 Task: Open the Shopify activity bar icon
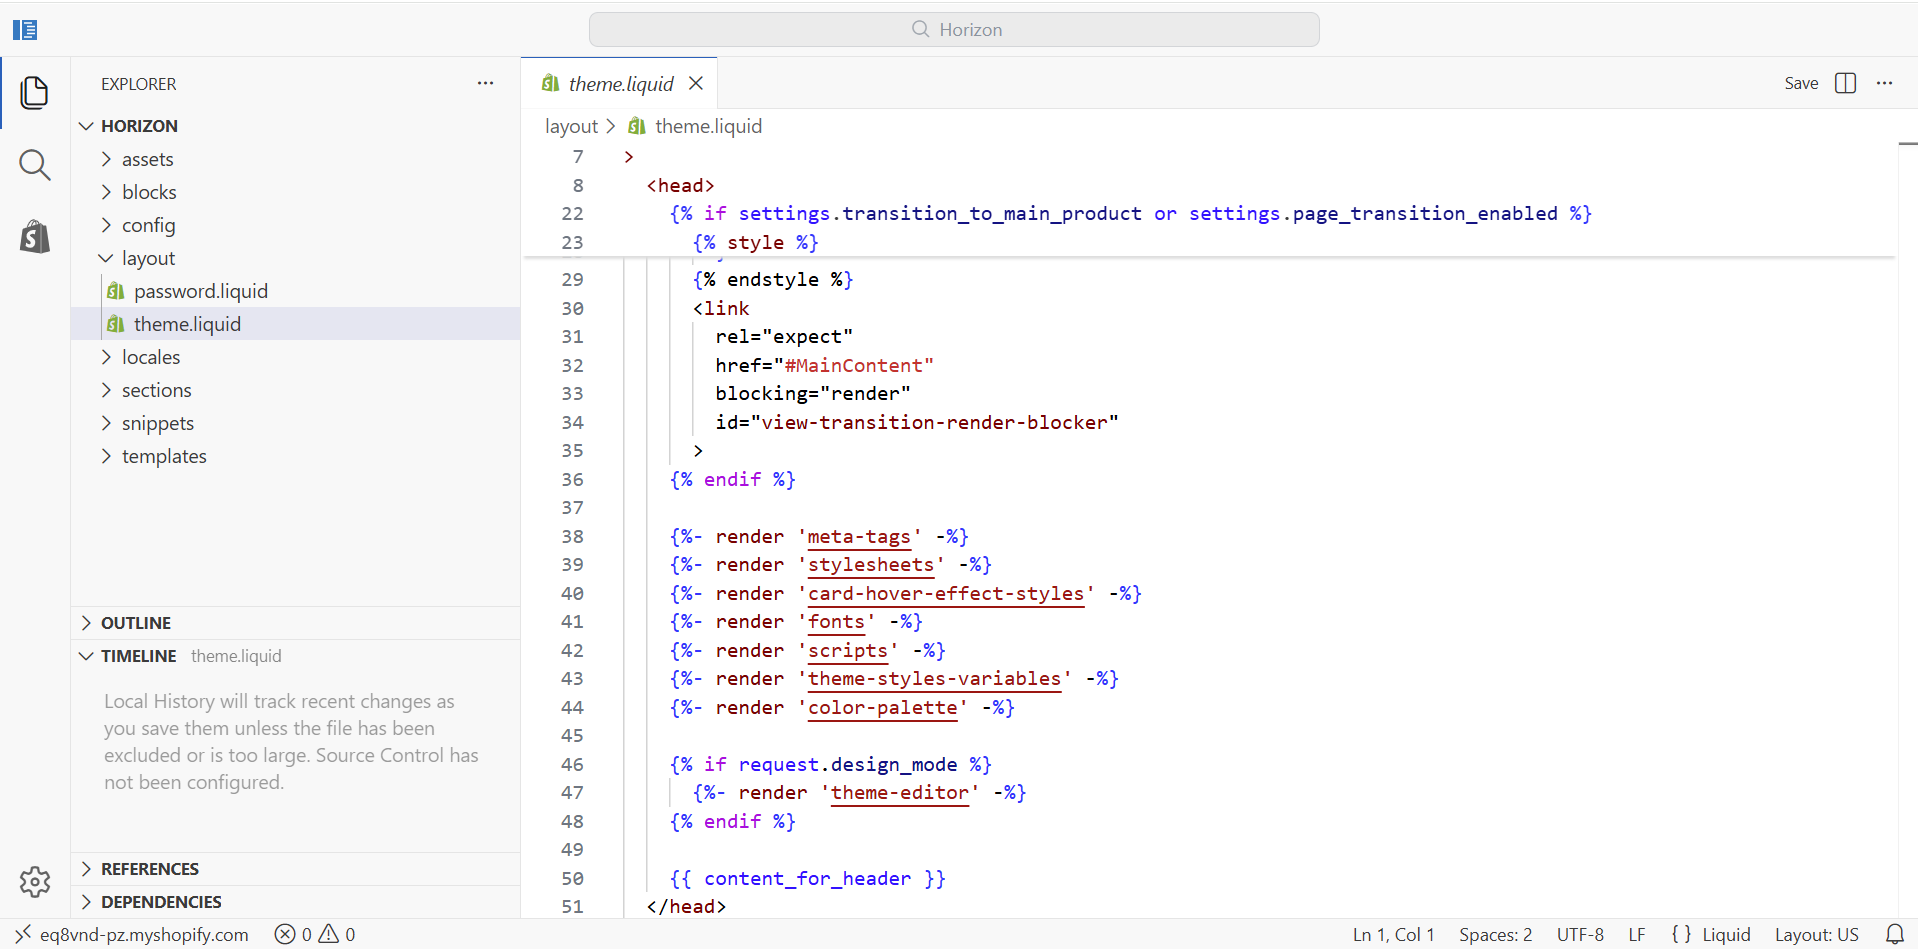[35, 237]
